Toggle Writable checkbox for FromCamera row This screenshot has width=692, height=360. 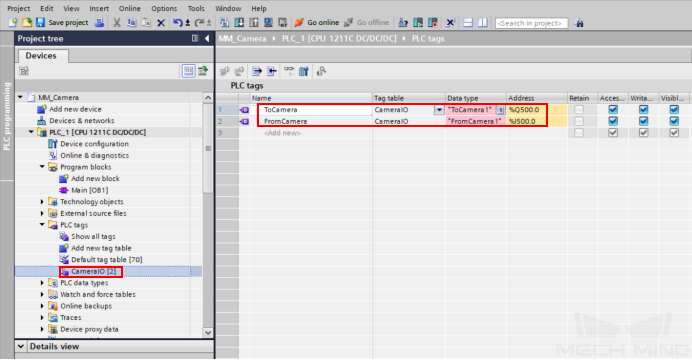point(643,121)
